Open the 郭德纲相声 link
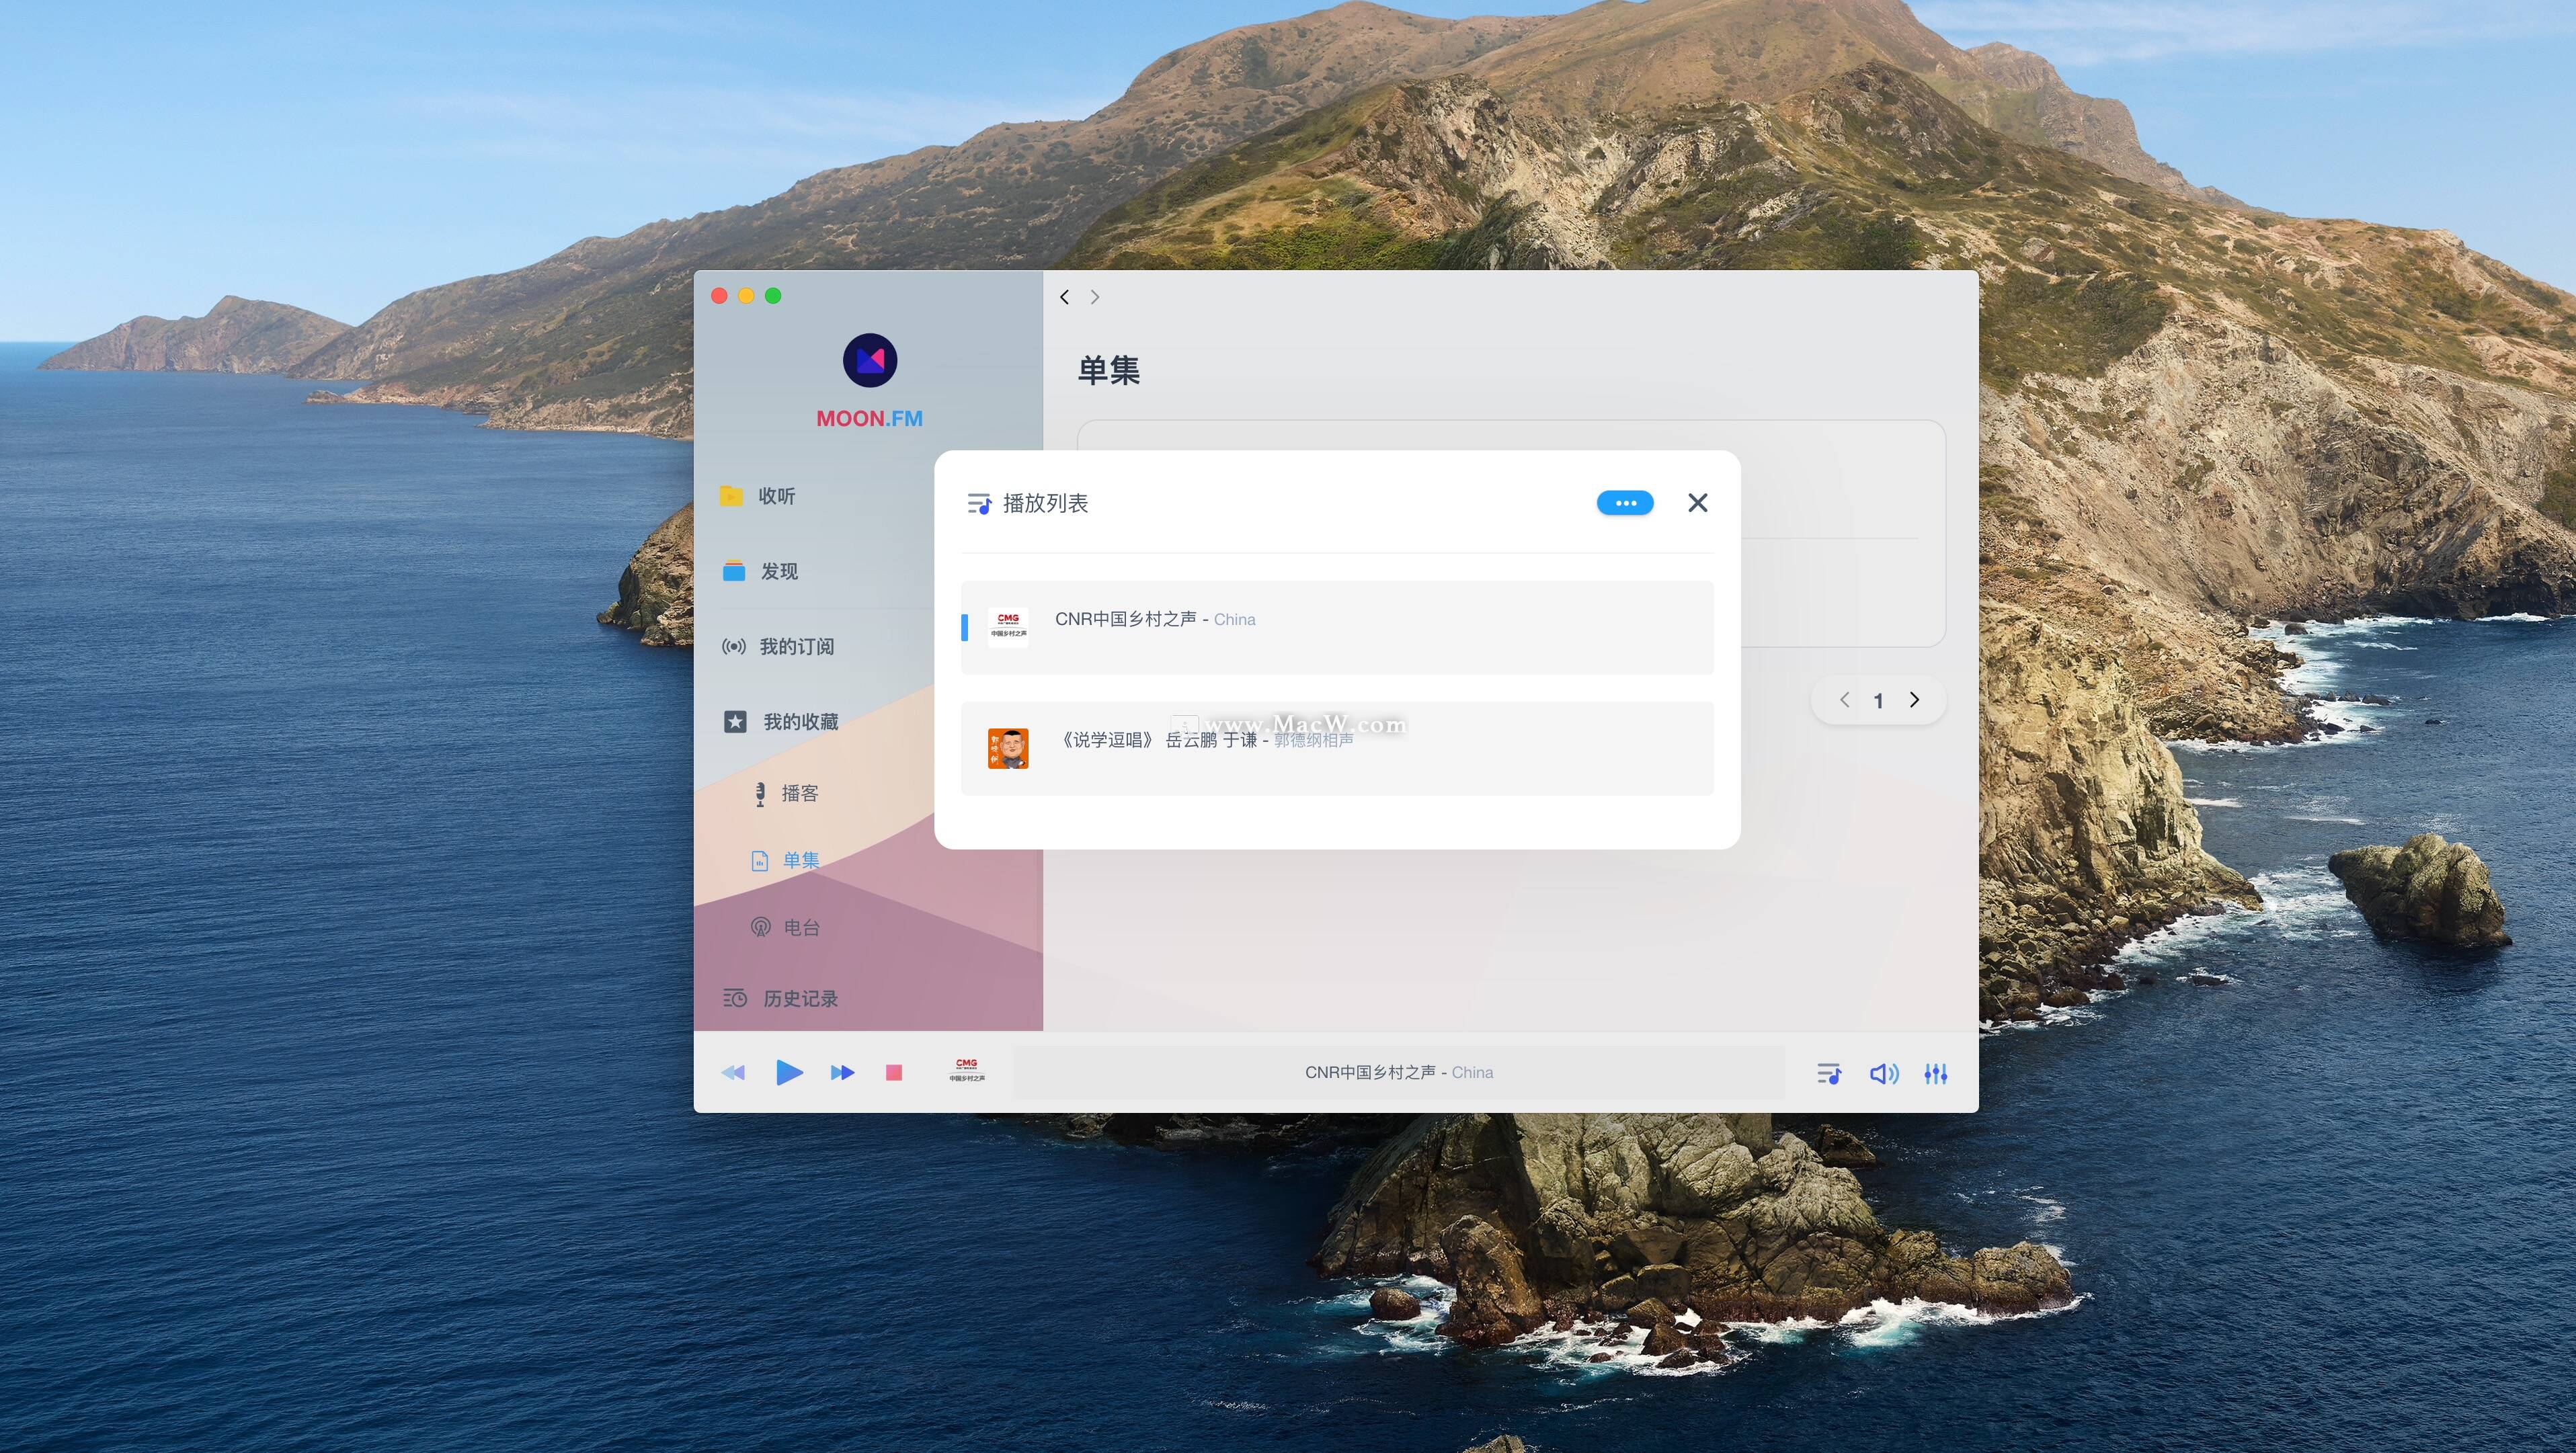2576x1453 pixels. pyautogui.click(x=1314, y=740)
